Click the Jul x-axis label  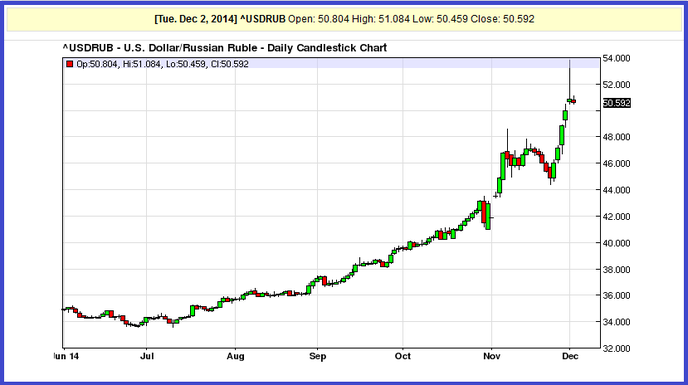point(147,356)
